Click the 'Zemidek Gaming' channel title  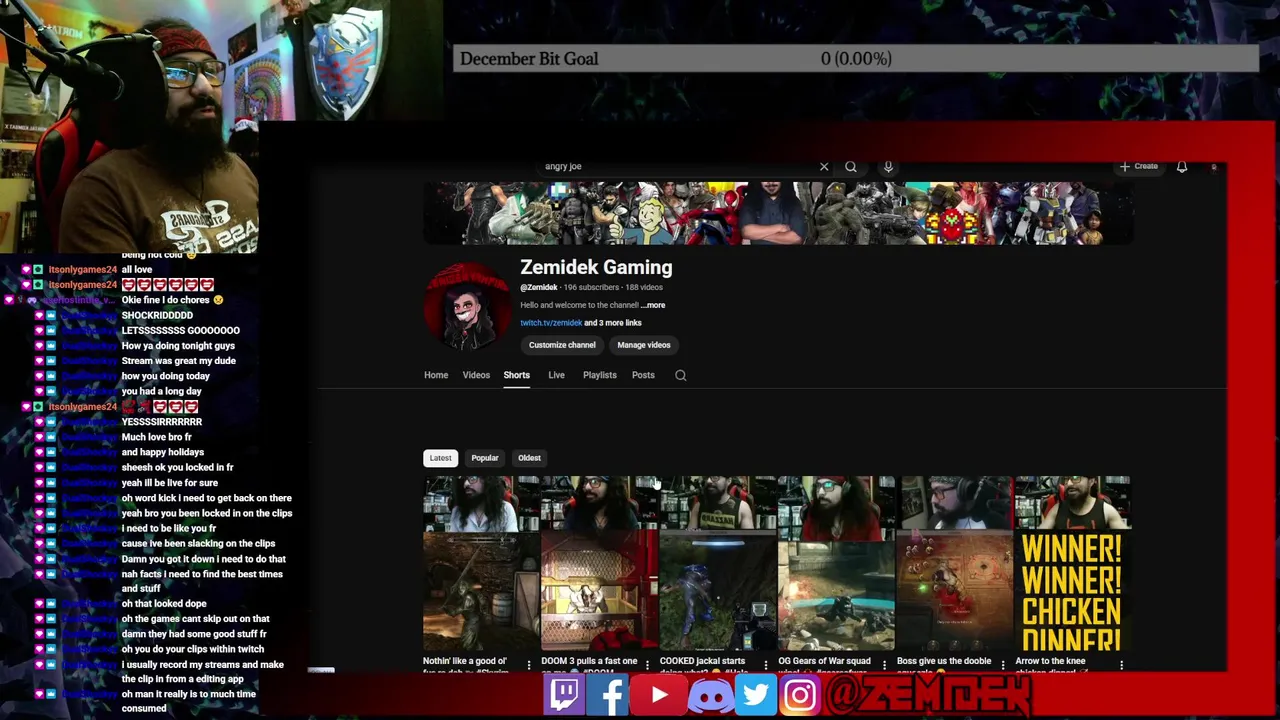pos(596,268)
